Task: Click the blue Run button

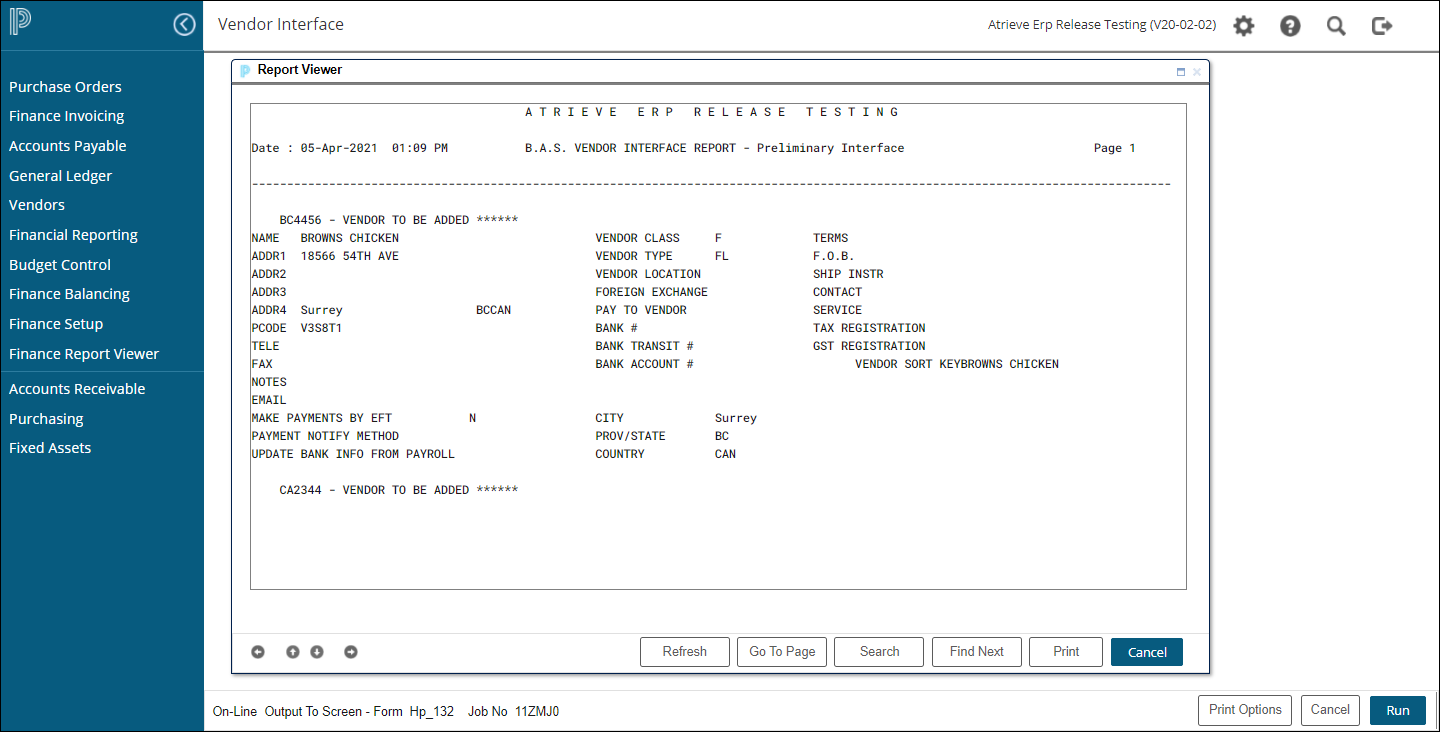Action: pos(1397,710)
